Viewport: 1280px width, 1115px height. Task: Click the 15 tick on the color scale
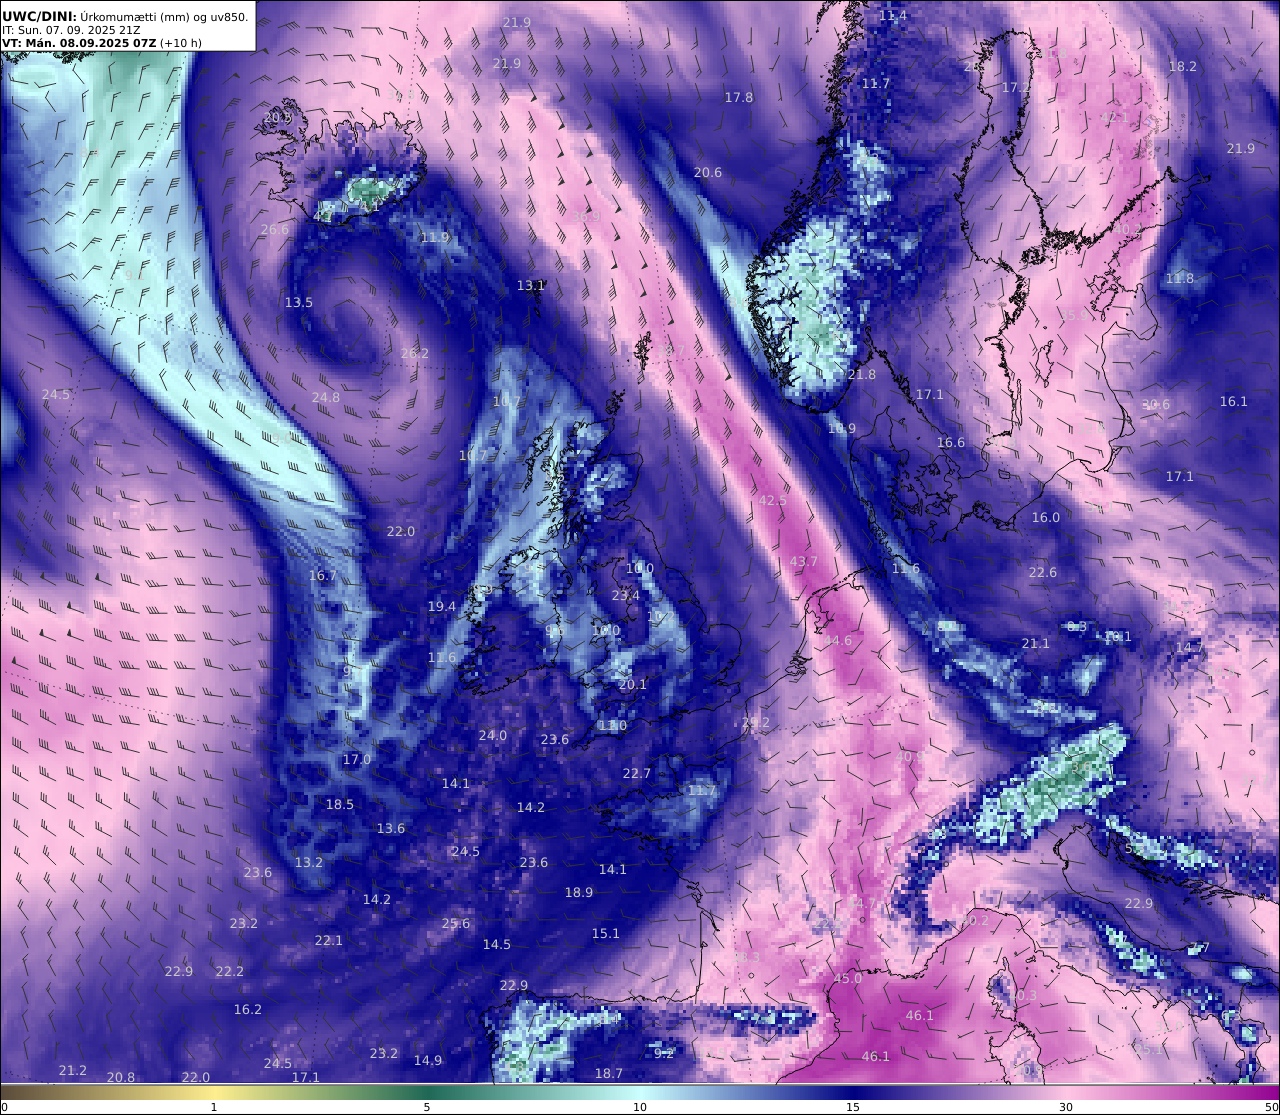click(x=853, y=1107)
